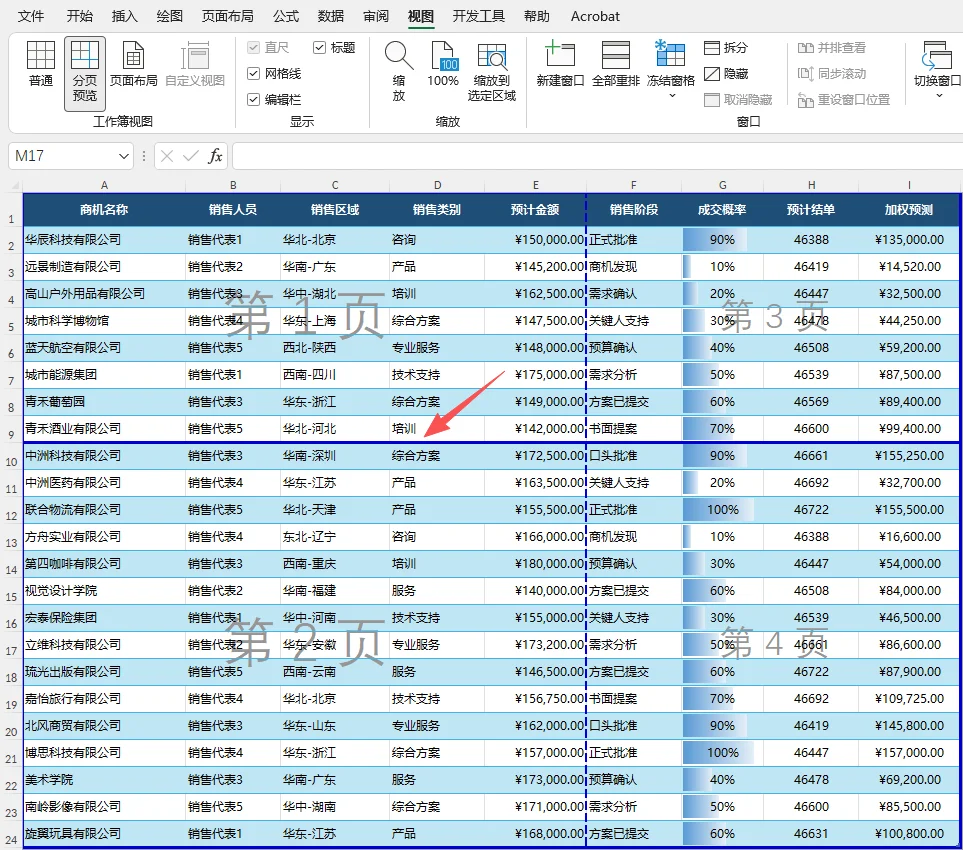Click the fx insert function icon
963x850 pixels.
pos(215,156)
